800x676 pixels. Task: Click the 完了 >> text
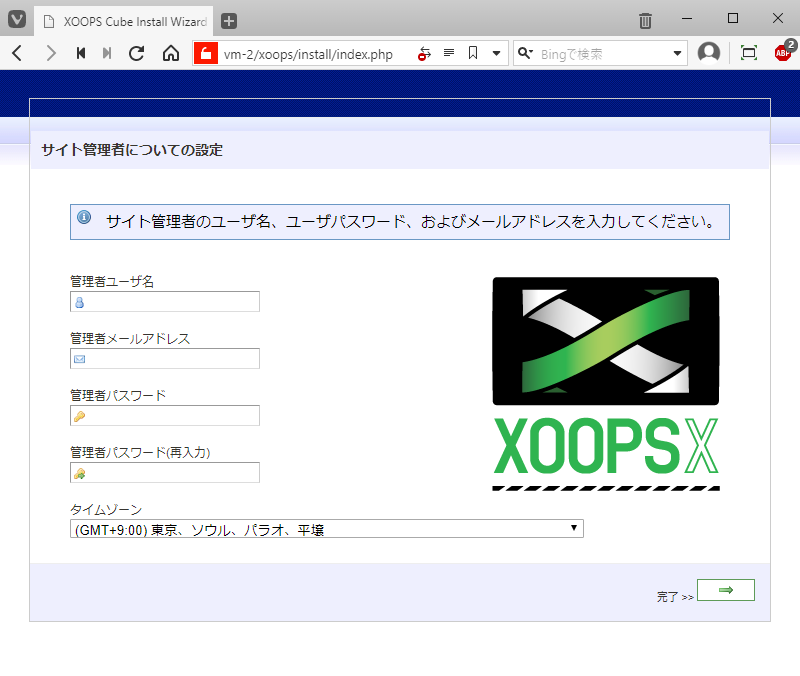click(675, 596)
